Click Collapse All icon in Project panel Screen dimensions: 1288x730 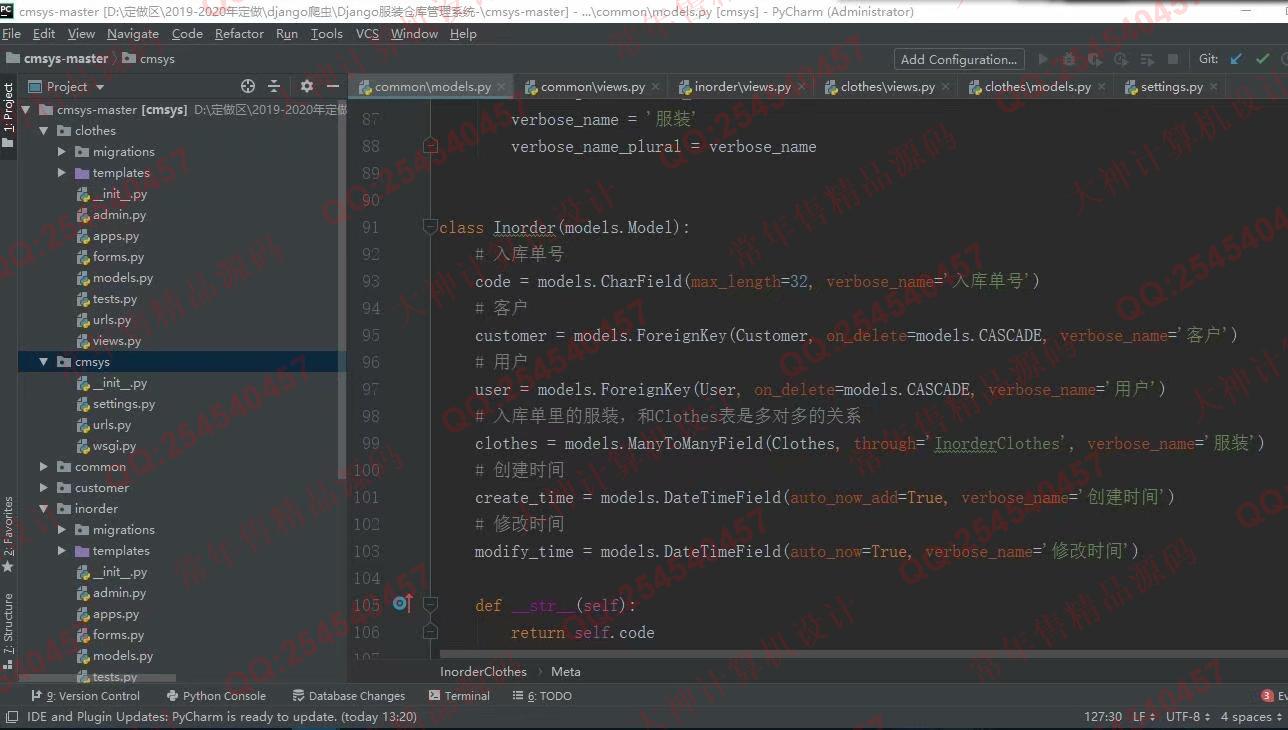pos(274,87)
